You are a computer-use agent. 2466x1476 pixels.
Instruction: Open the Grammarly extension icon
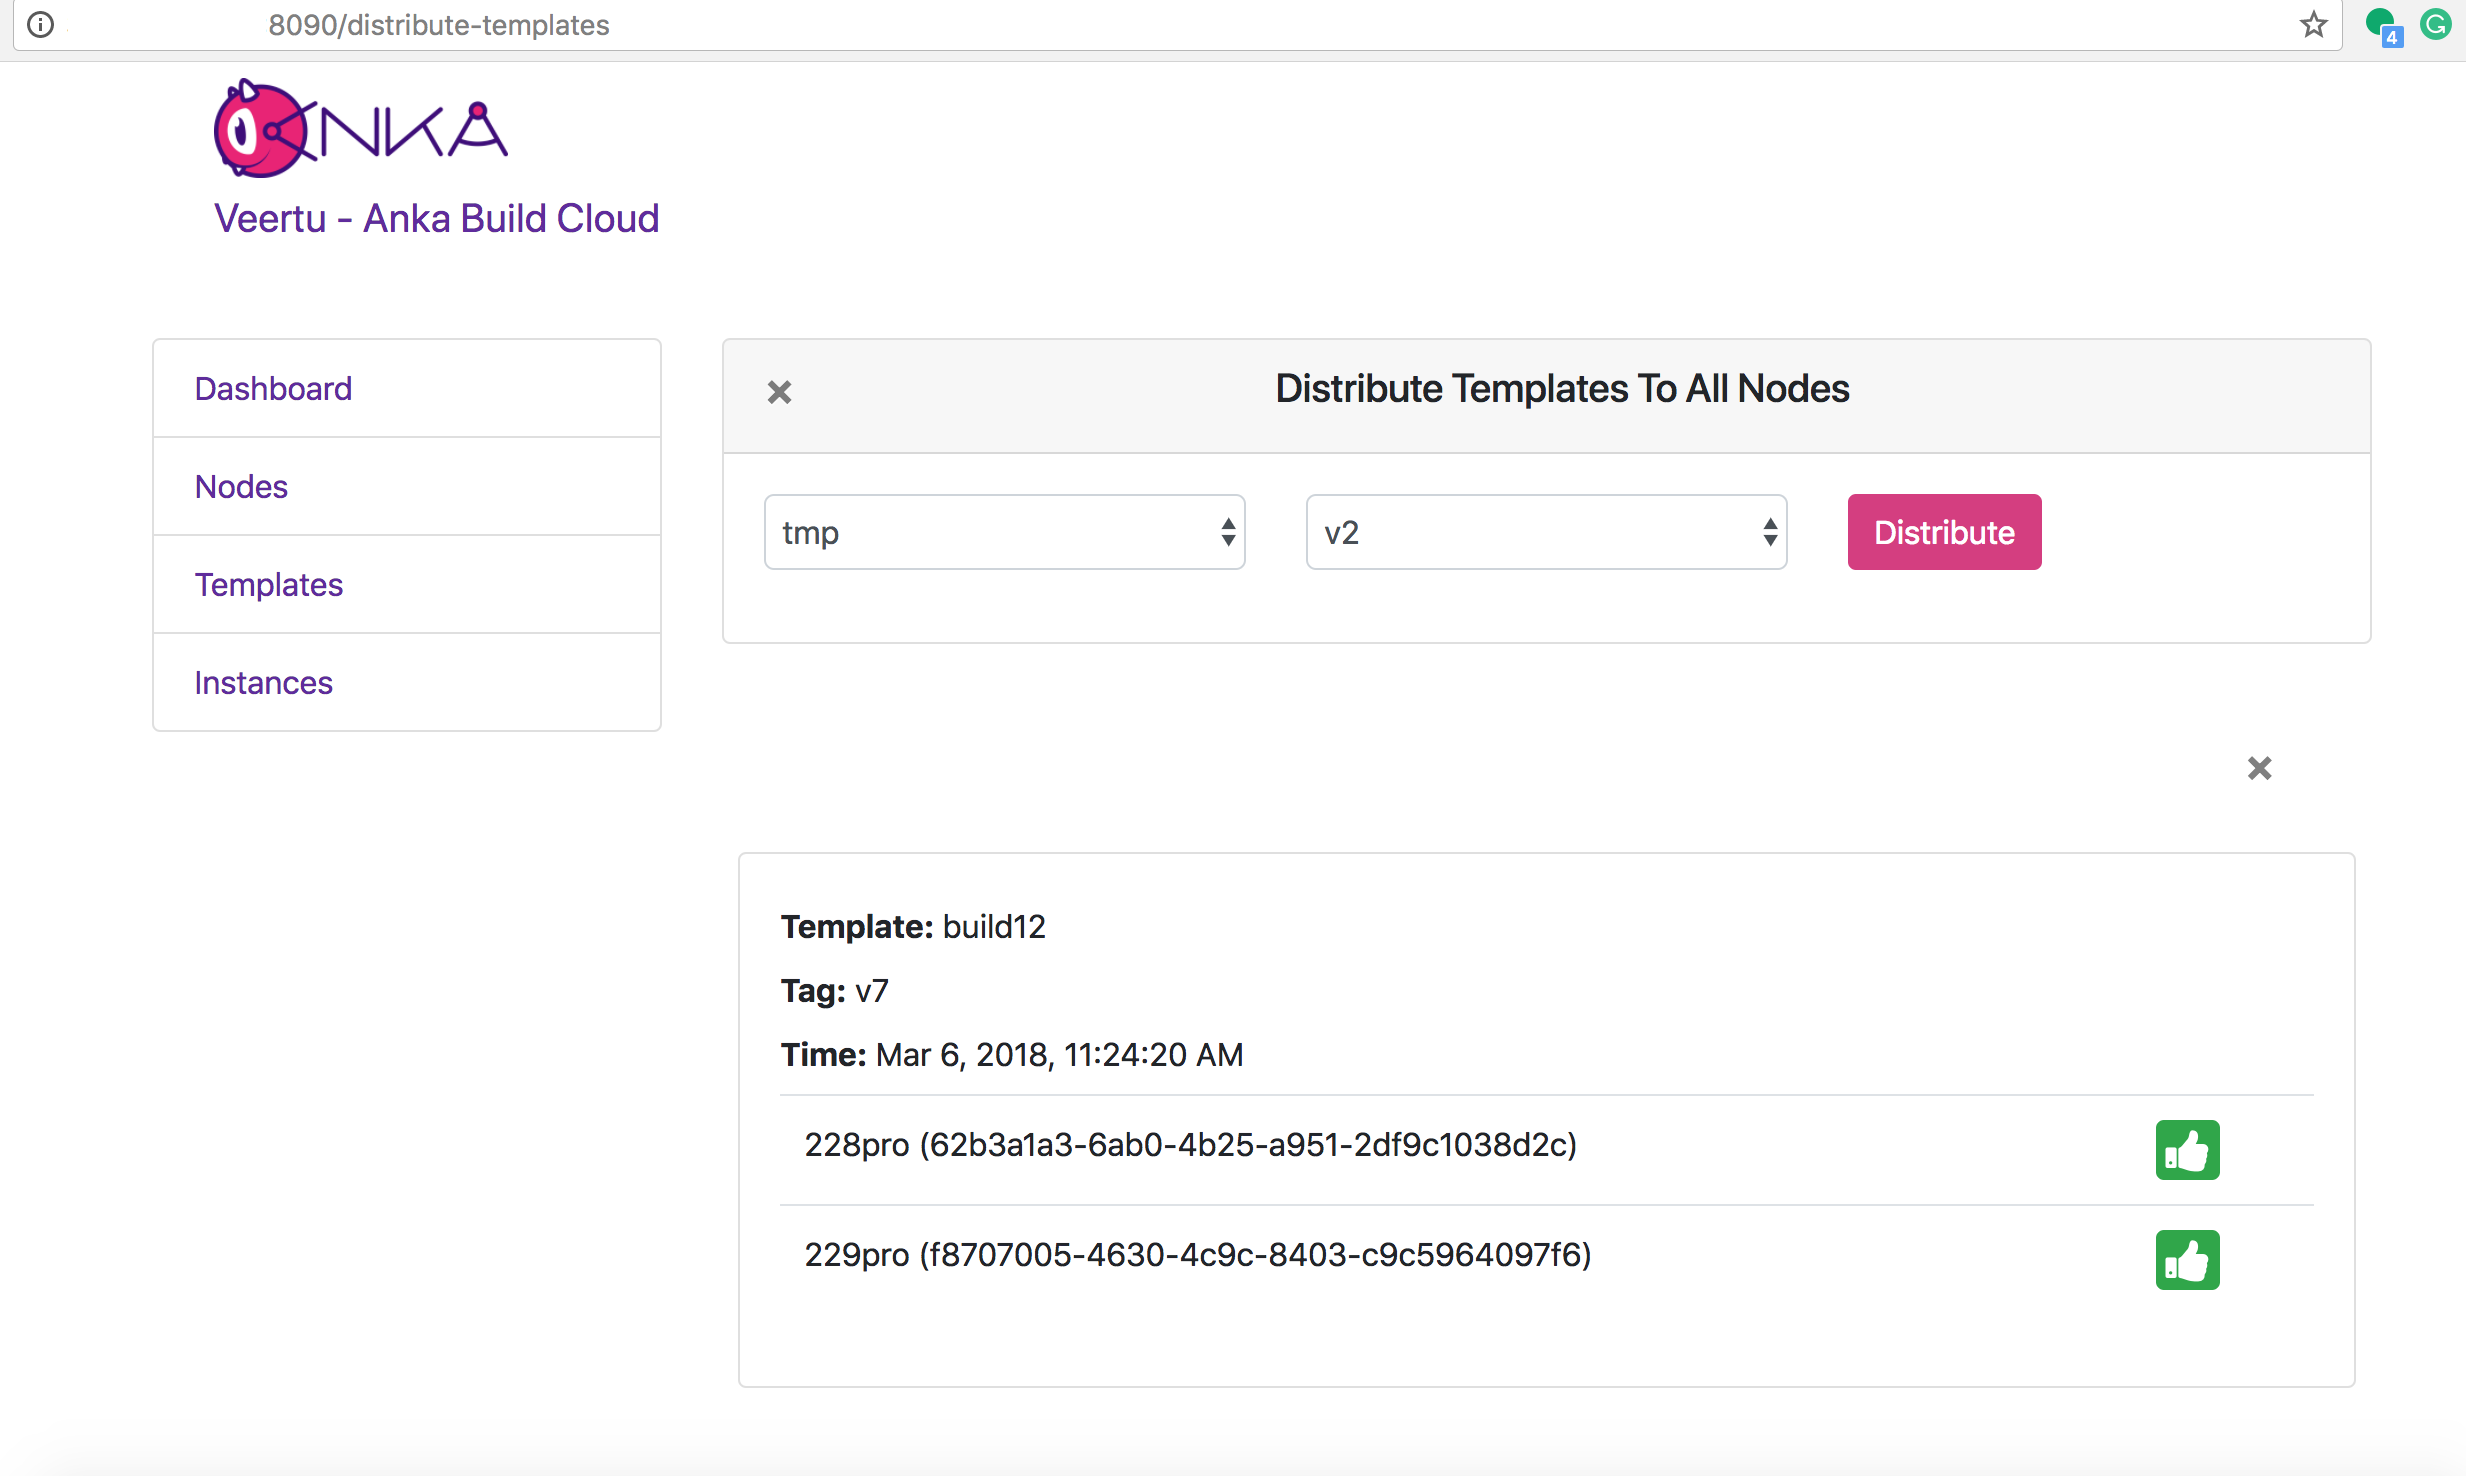click(x=2435, y=24)
